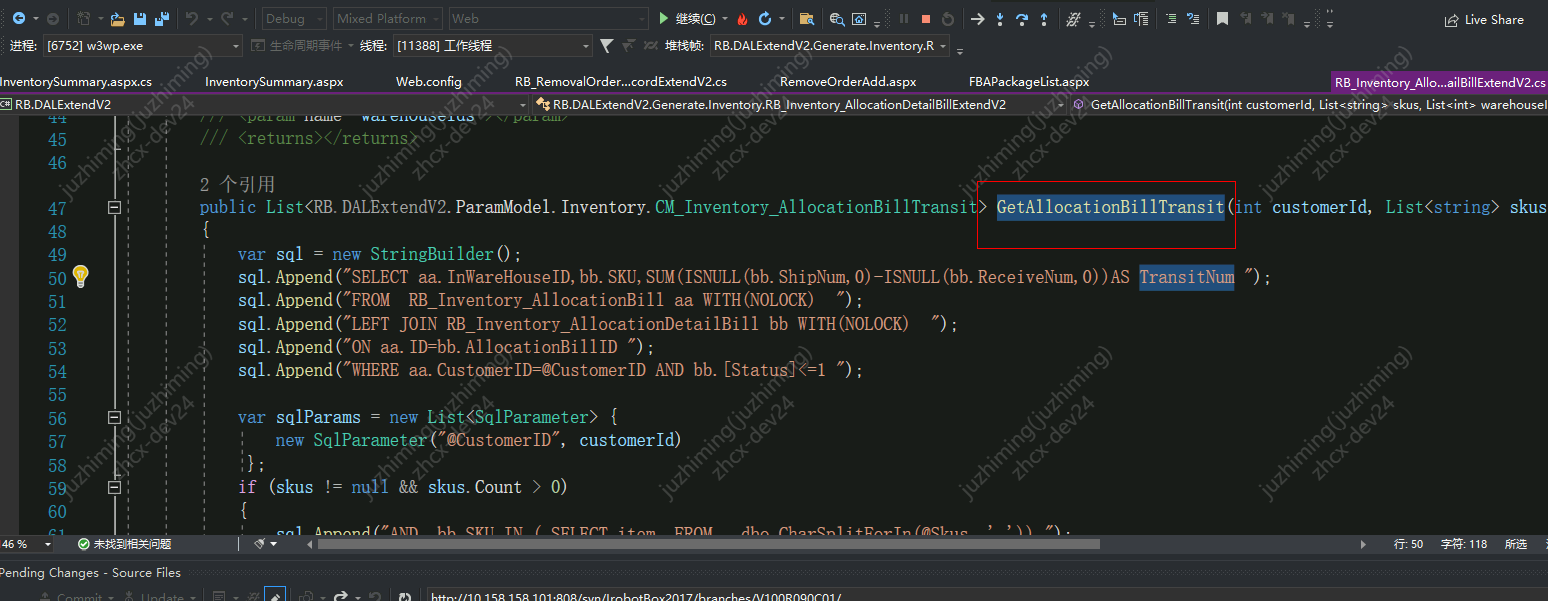This screenshot has width=1548, height=601.
Task: Click the Step Into debug icon
Action: pyautogui.click(x=1000, y=19)
